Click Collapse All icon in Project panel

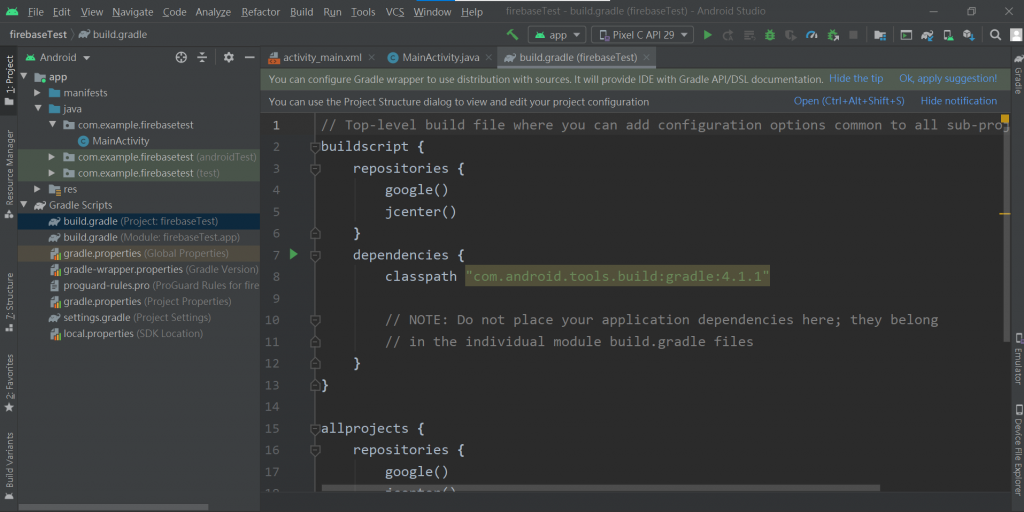(x=202, y=57)
